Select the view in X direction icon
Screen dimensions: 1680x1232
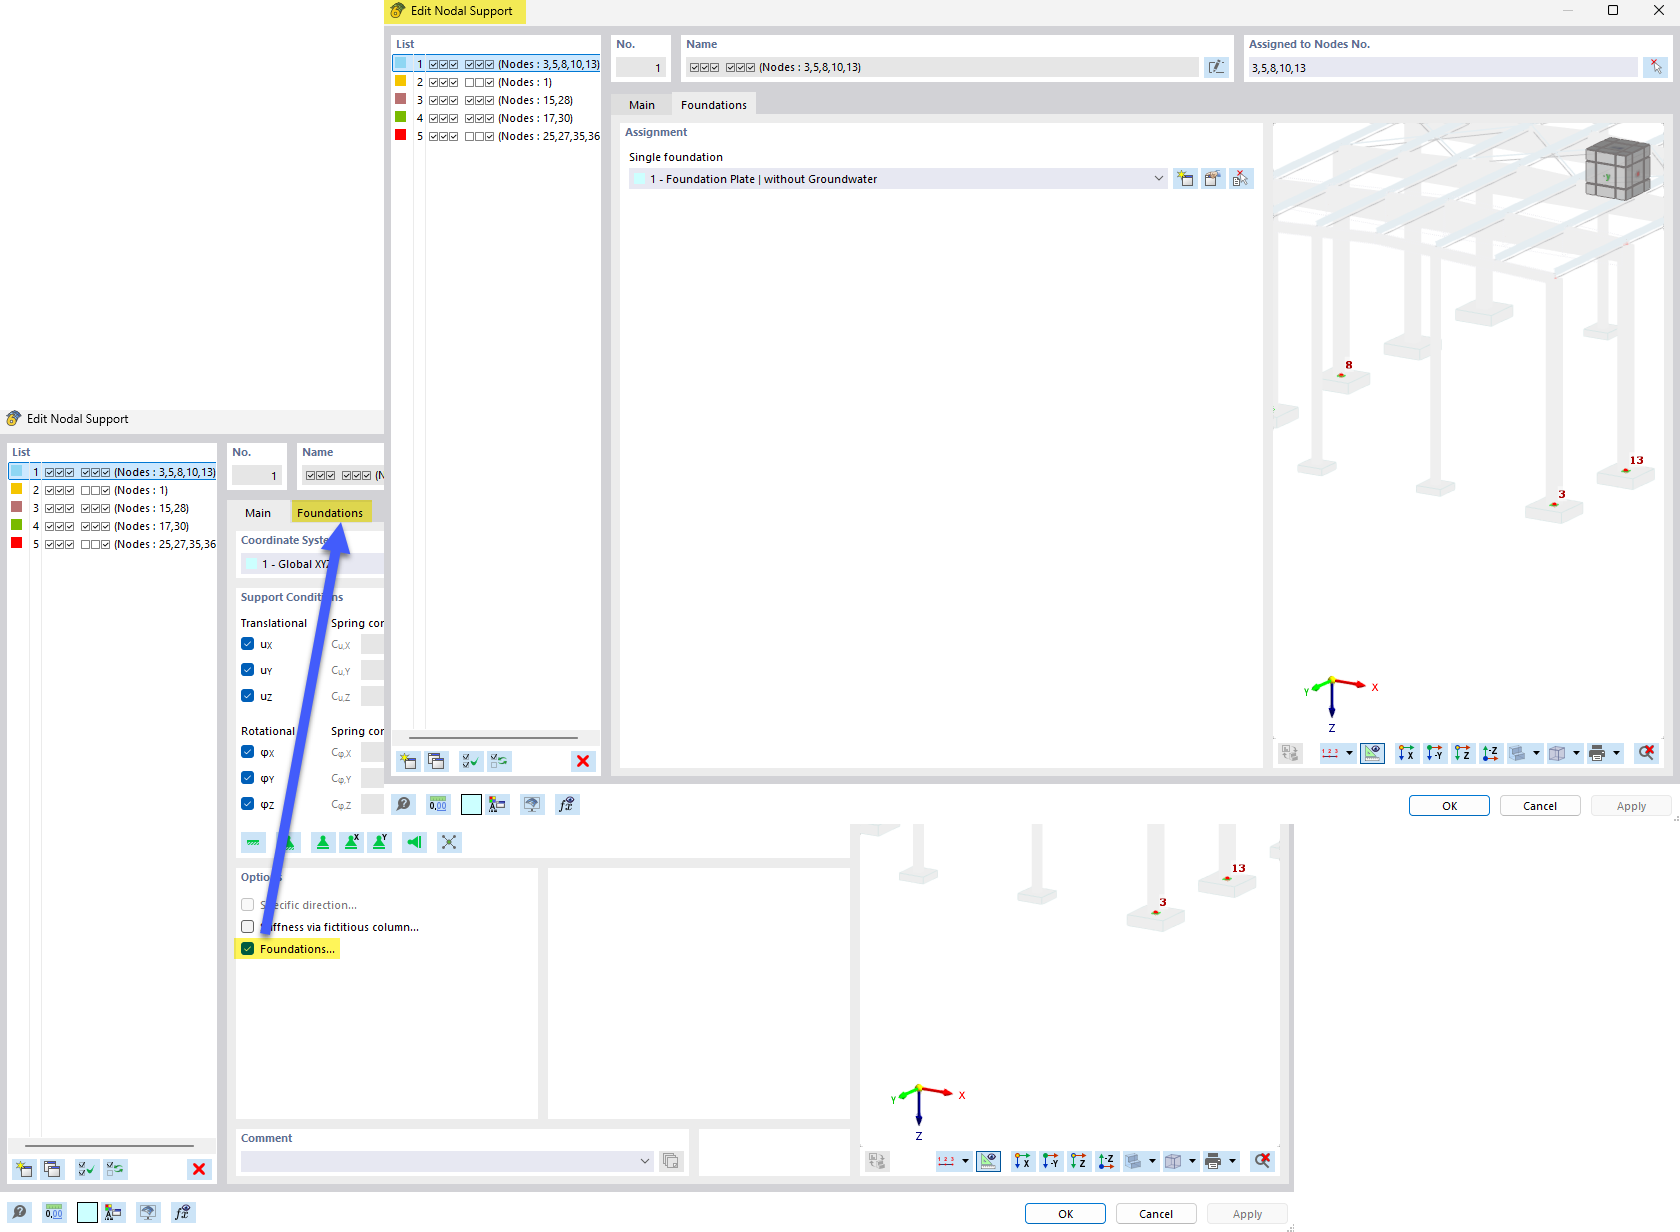tap(1406, 753)
